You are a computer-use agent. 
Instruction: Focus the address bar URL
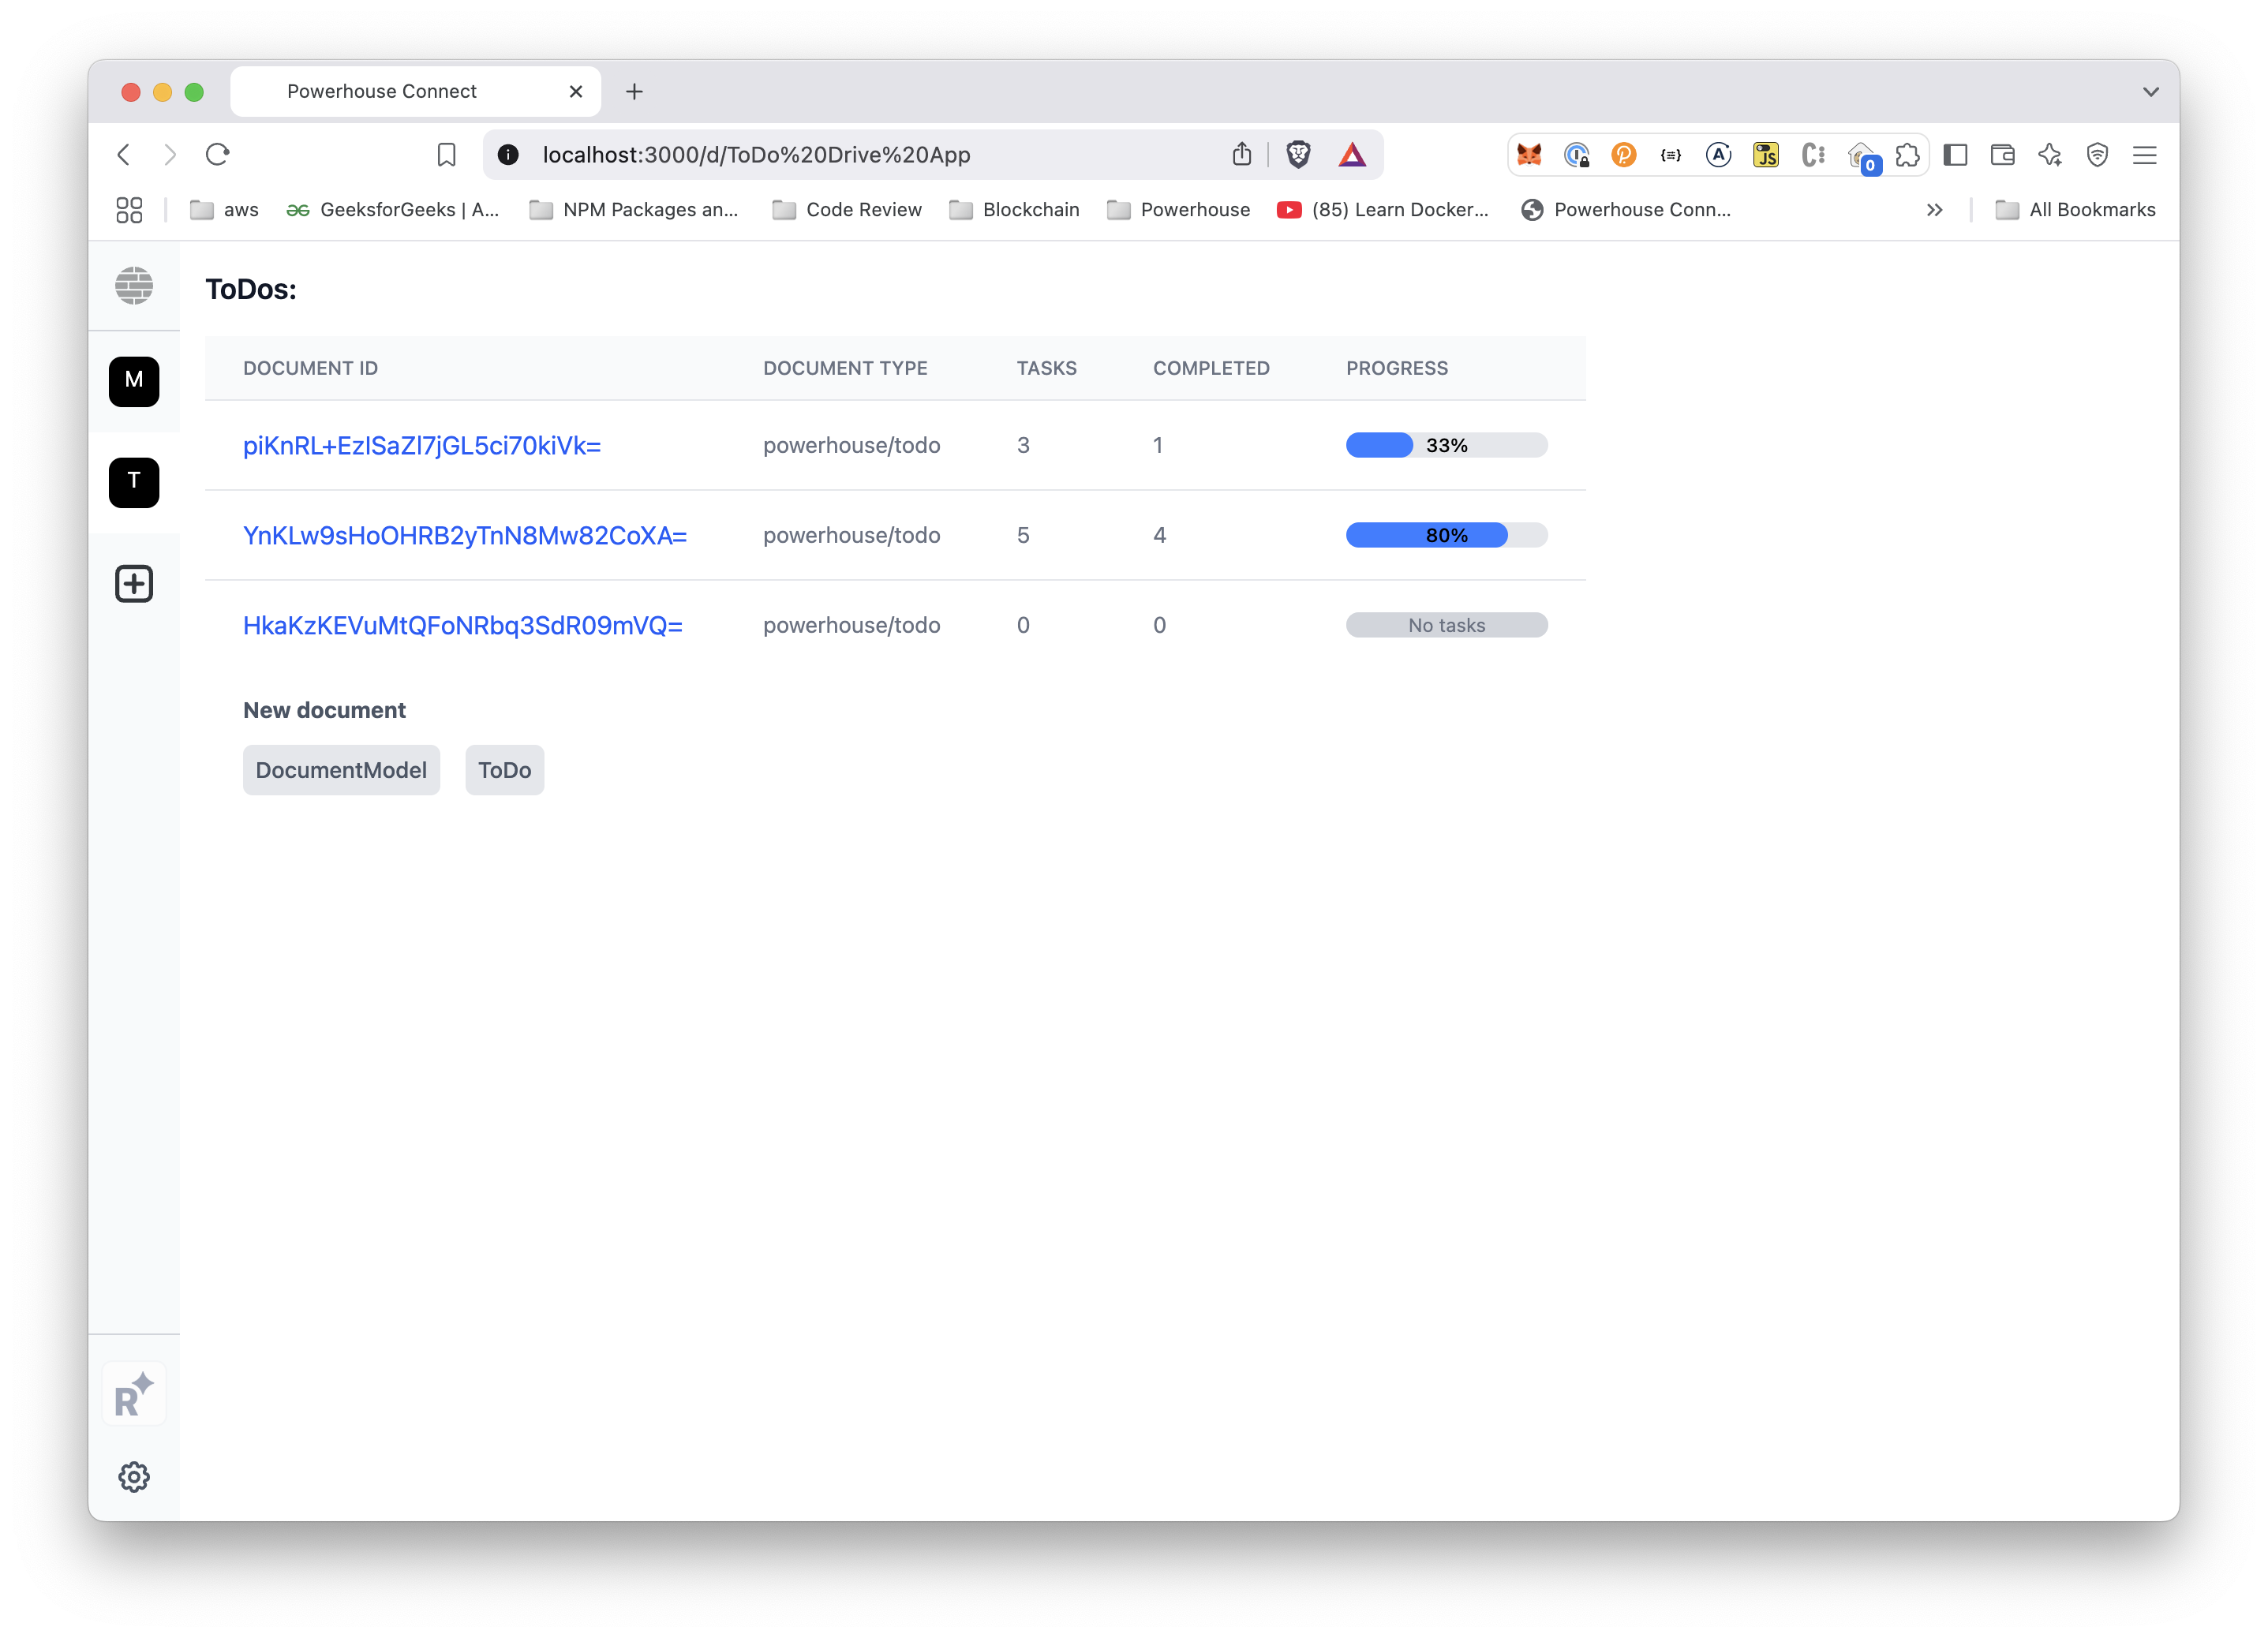756,155
